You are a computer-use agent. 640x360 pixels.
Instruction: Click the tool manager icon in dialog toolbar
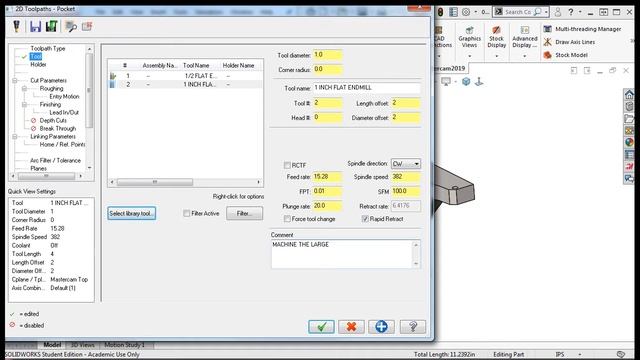(16, 27)
